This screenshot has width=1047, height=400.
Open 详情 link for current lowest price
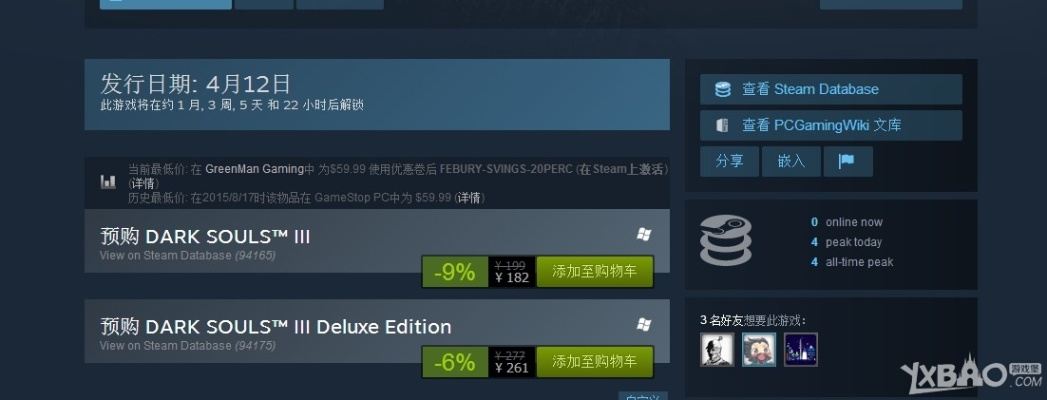pos(143,183)
